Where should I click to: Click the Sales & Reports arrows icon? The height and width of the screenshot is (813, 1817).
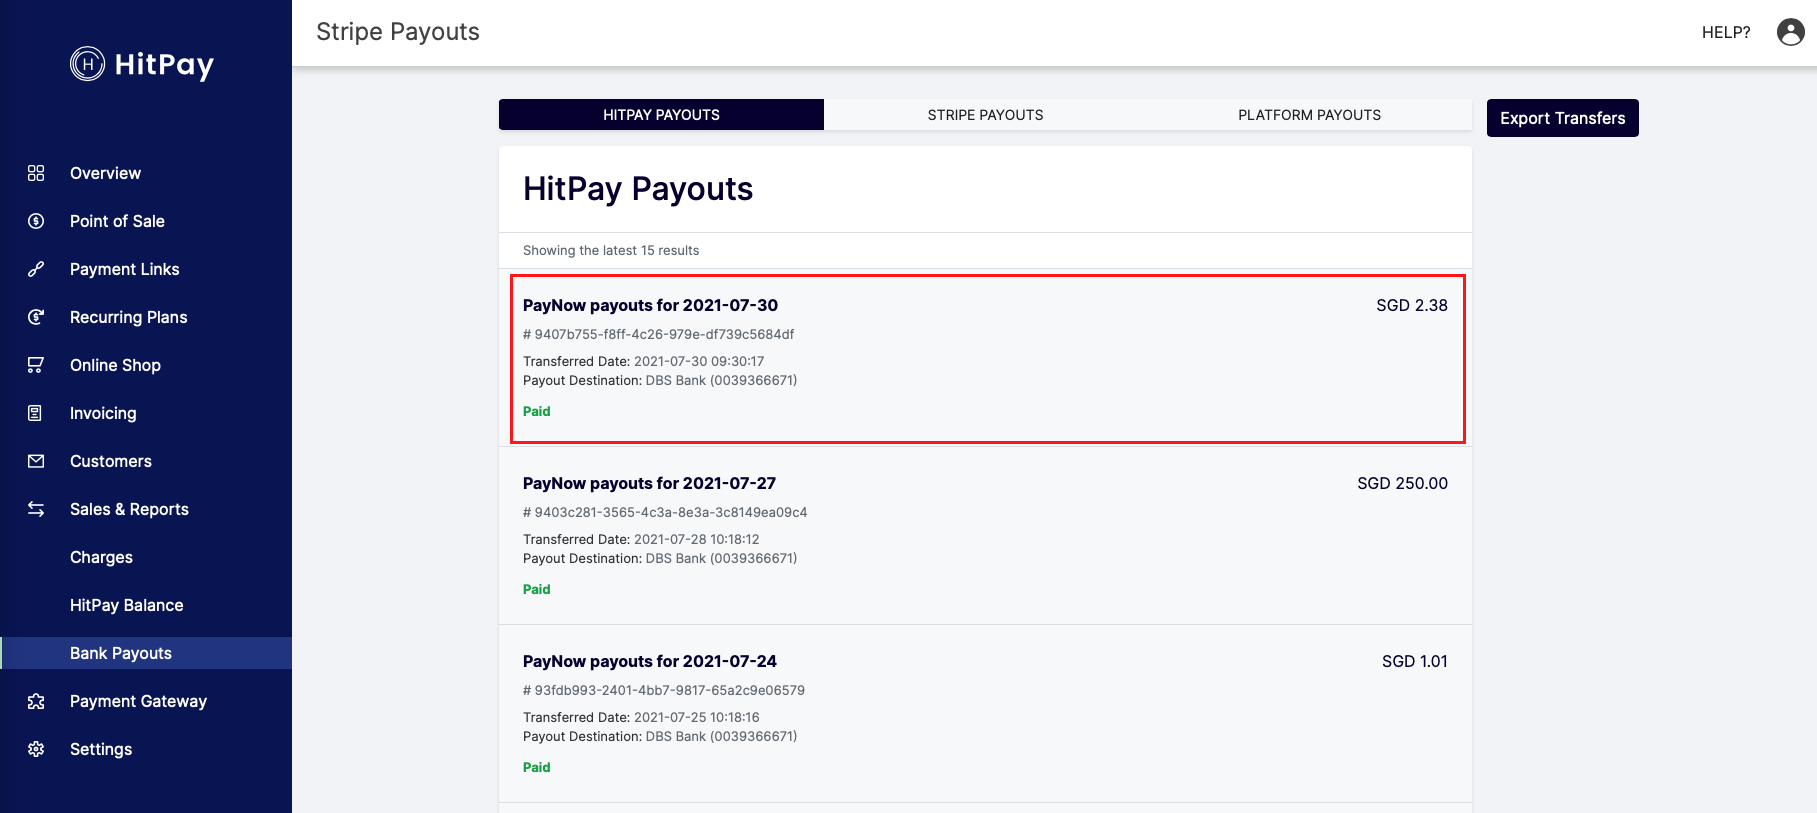click(36, 509)
